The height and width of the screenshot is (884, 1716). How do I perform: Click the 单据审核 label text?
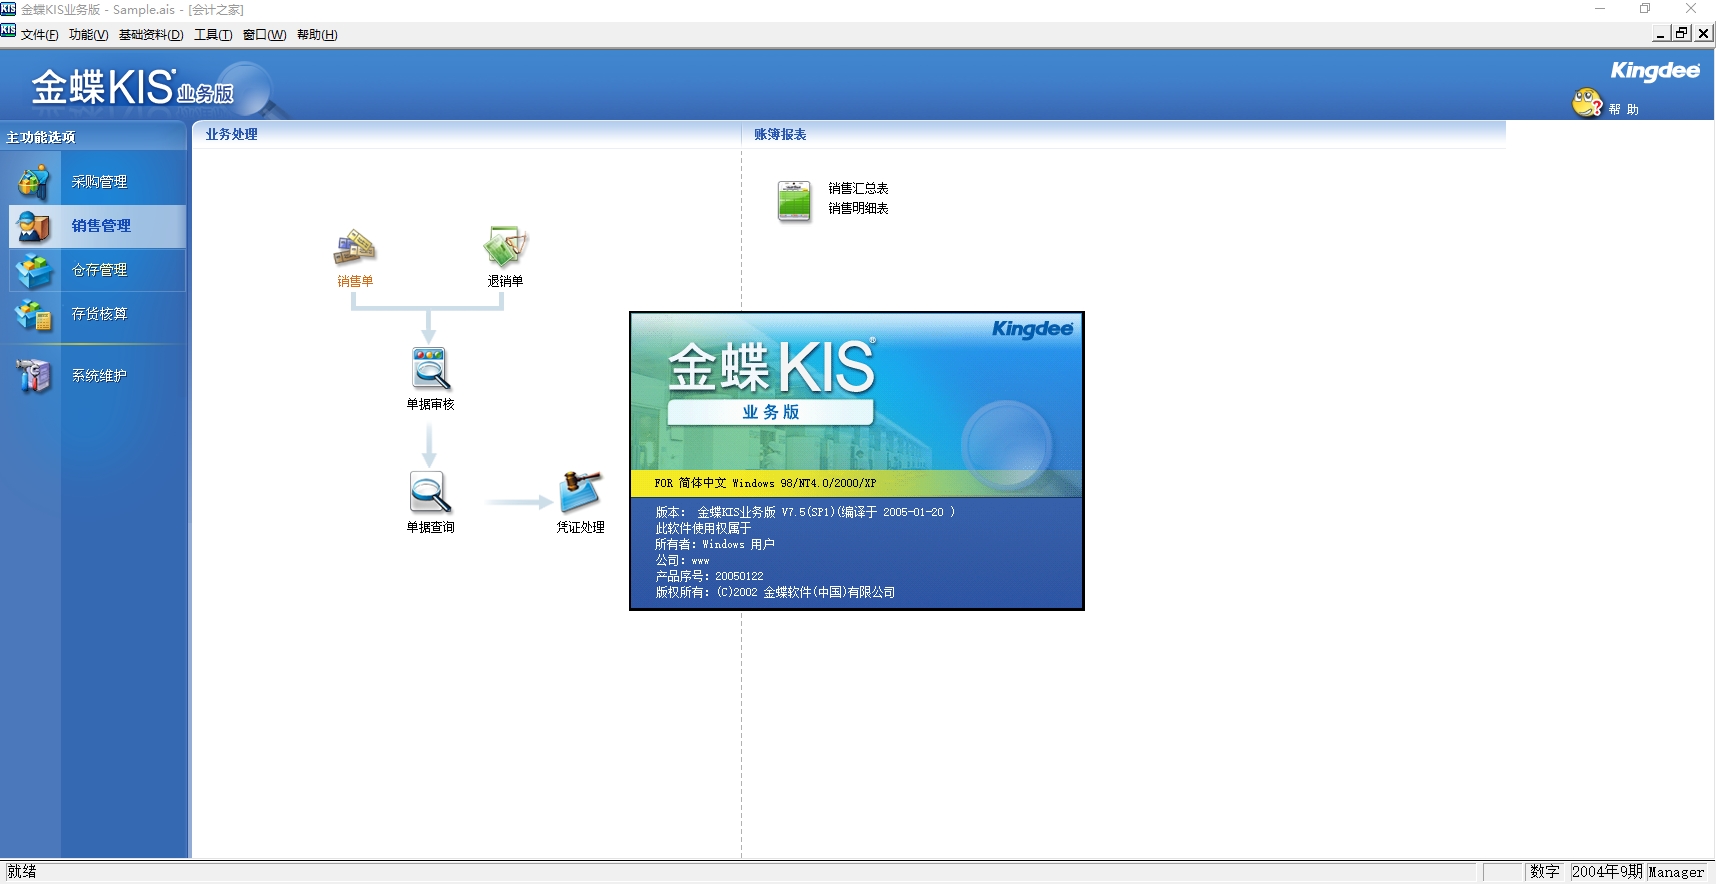(430, 404)
